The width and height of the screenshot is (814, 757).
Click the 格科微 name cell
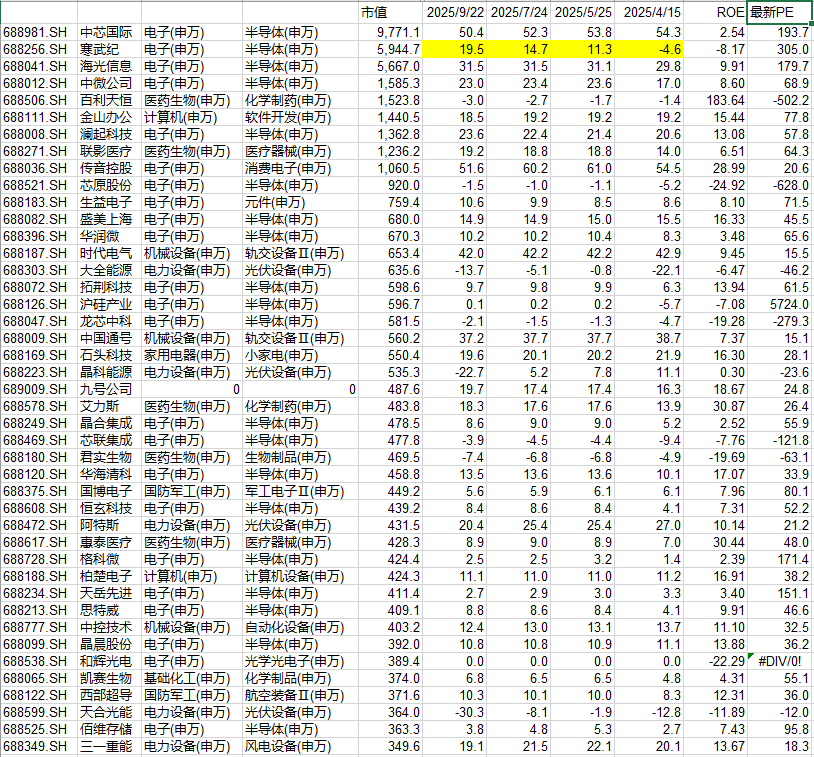tap(109, 560)
